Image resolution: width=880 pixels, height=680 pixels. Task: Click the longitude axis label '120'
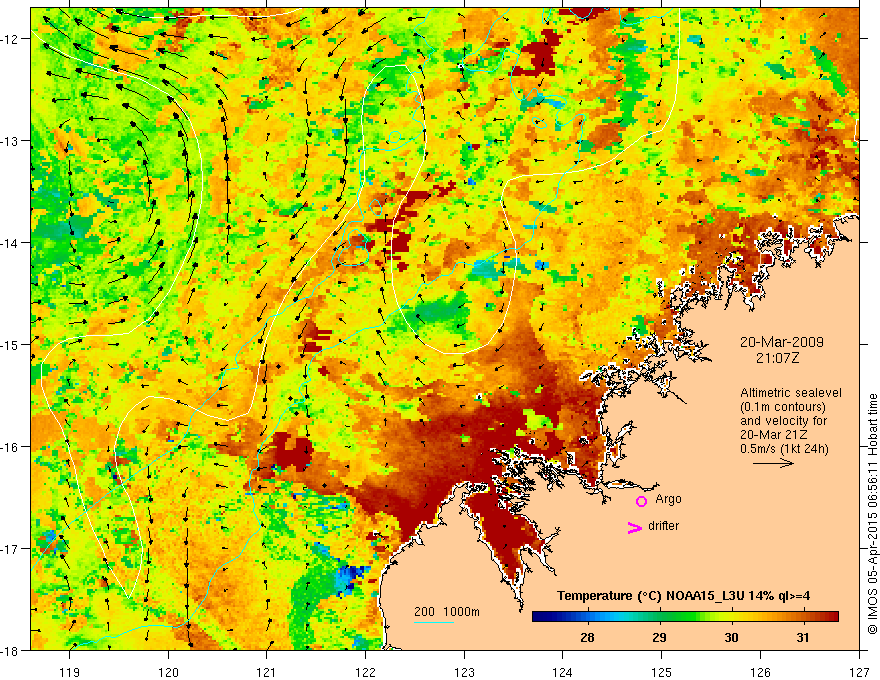pos(168,672)
